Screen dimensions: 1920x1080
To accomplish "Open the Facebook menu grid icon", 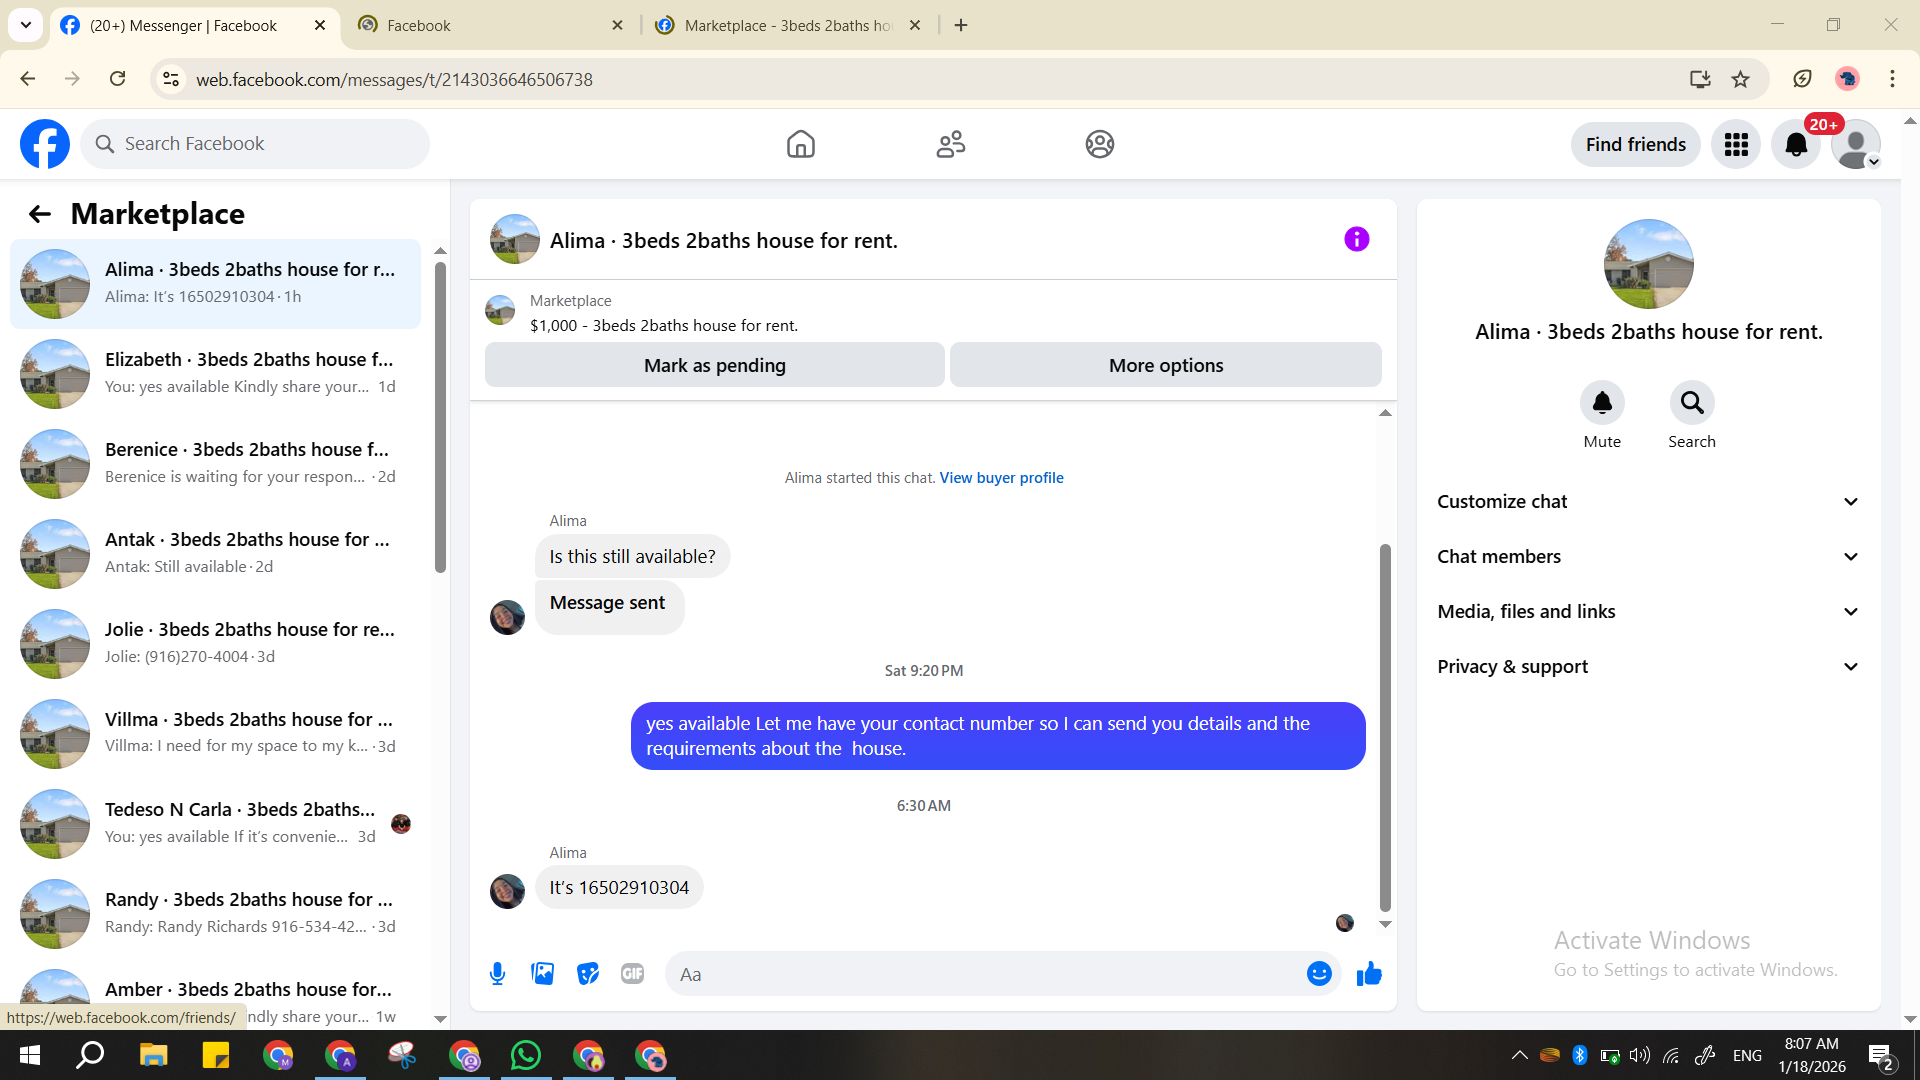I will [x=1736, y=145].
